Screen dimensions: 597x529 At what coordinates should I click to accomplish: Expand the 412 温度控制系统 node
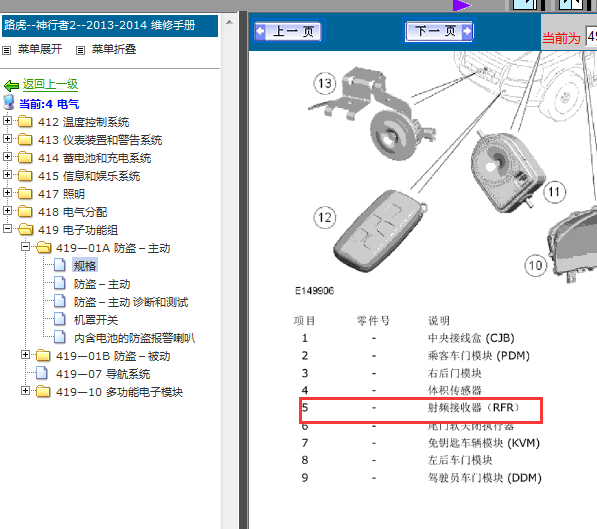pos(7,121)
